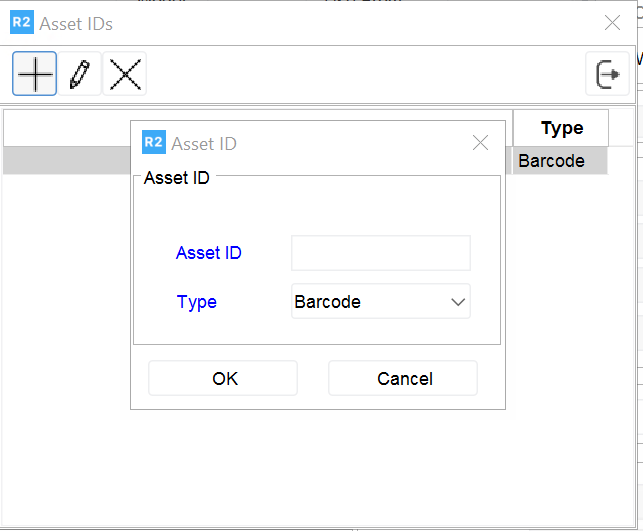The height and width of the screenshot is (531, 643).
Task: Click the R2 logo in the Asset ID dialog
Action: [154, 143]
